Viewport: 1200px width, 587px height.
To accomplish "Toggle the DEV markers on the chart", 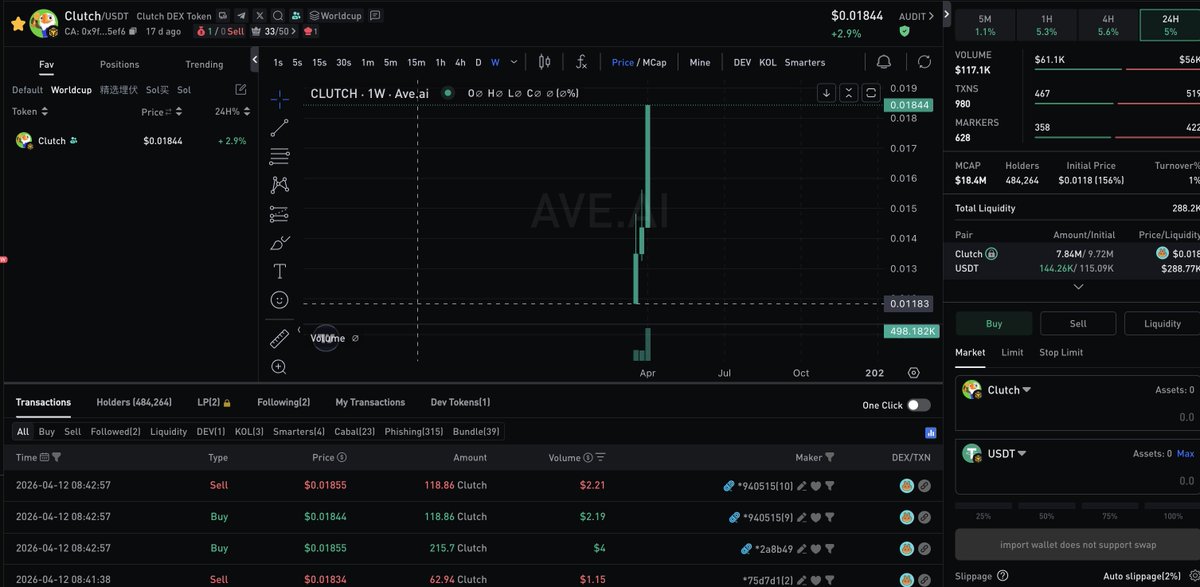I will click(x=742, y=62).
